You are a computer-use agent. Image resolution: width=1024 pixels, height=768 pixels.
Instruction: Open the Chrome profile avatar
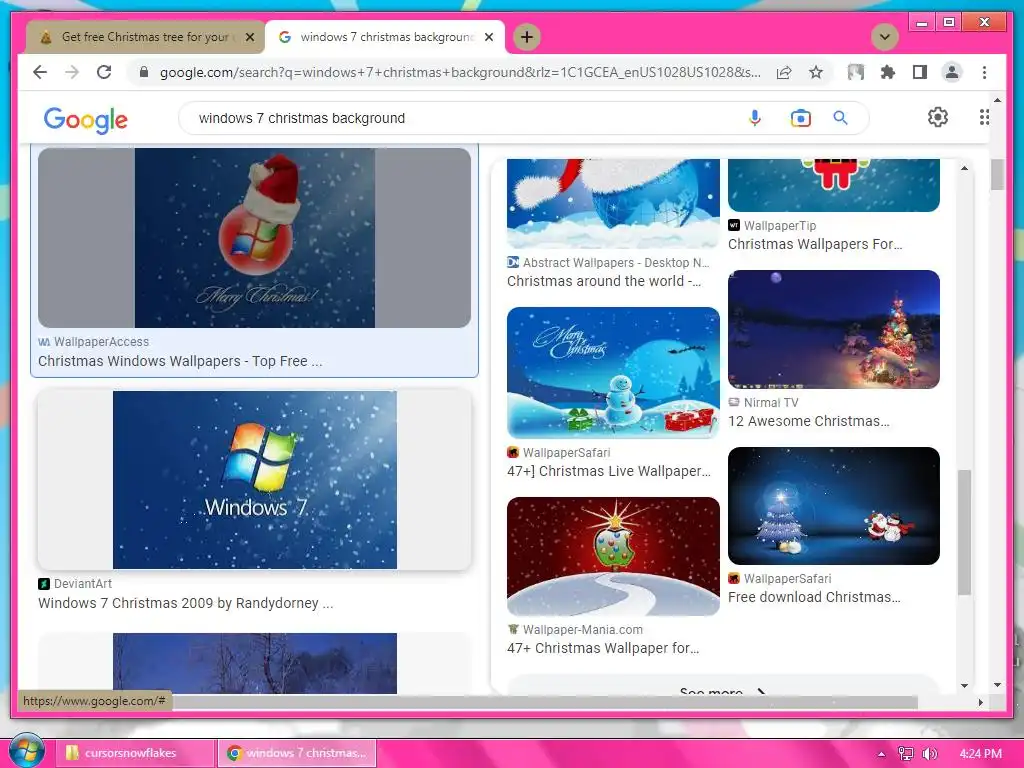point(952,72)
